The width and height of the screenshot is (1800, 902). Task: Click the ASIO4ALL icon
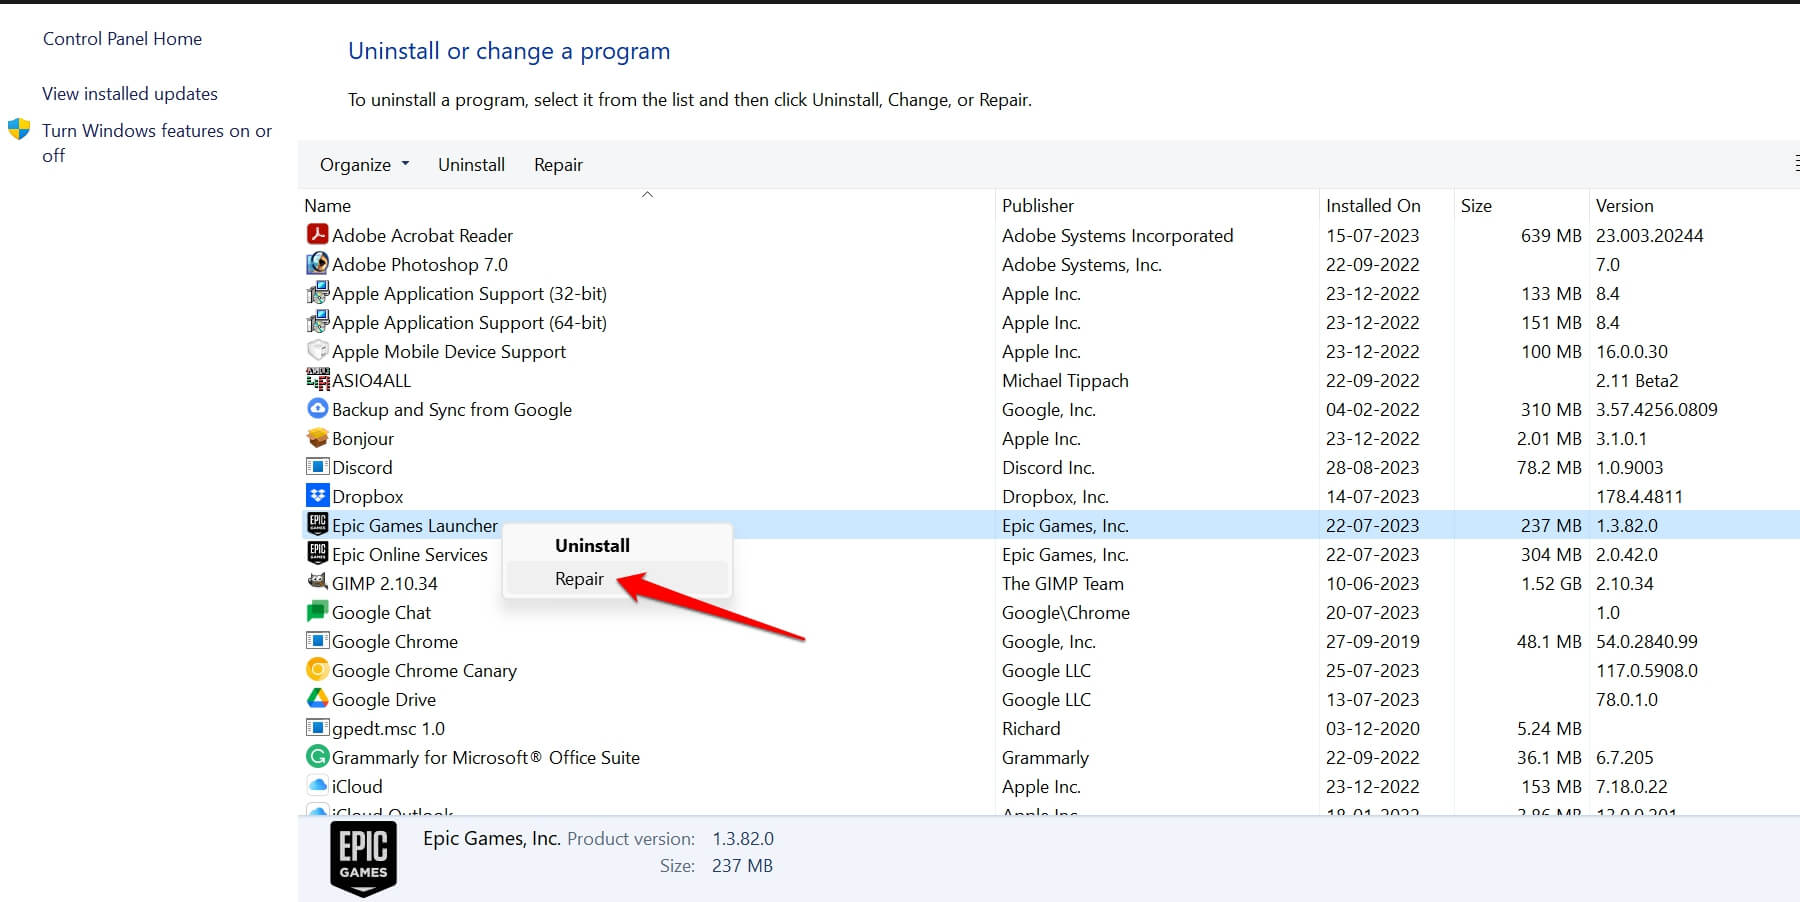click(x=316, y=380)
